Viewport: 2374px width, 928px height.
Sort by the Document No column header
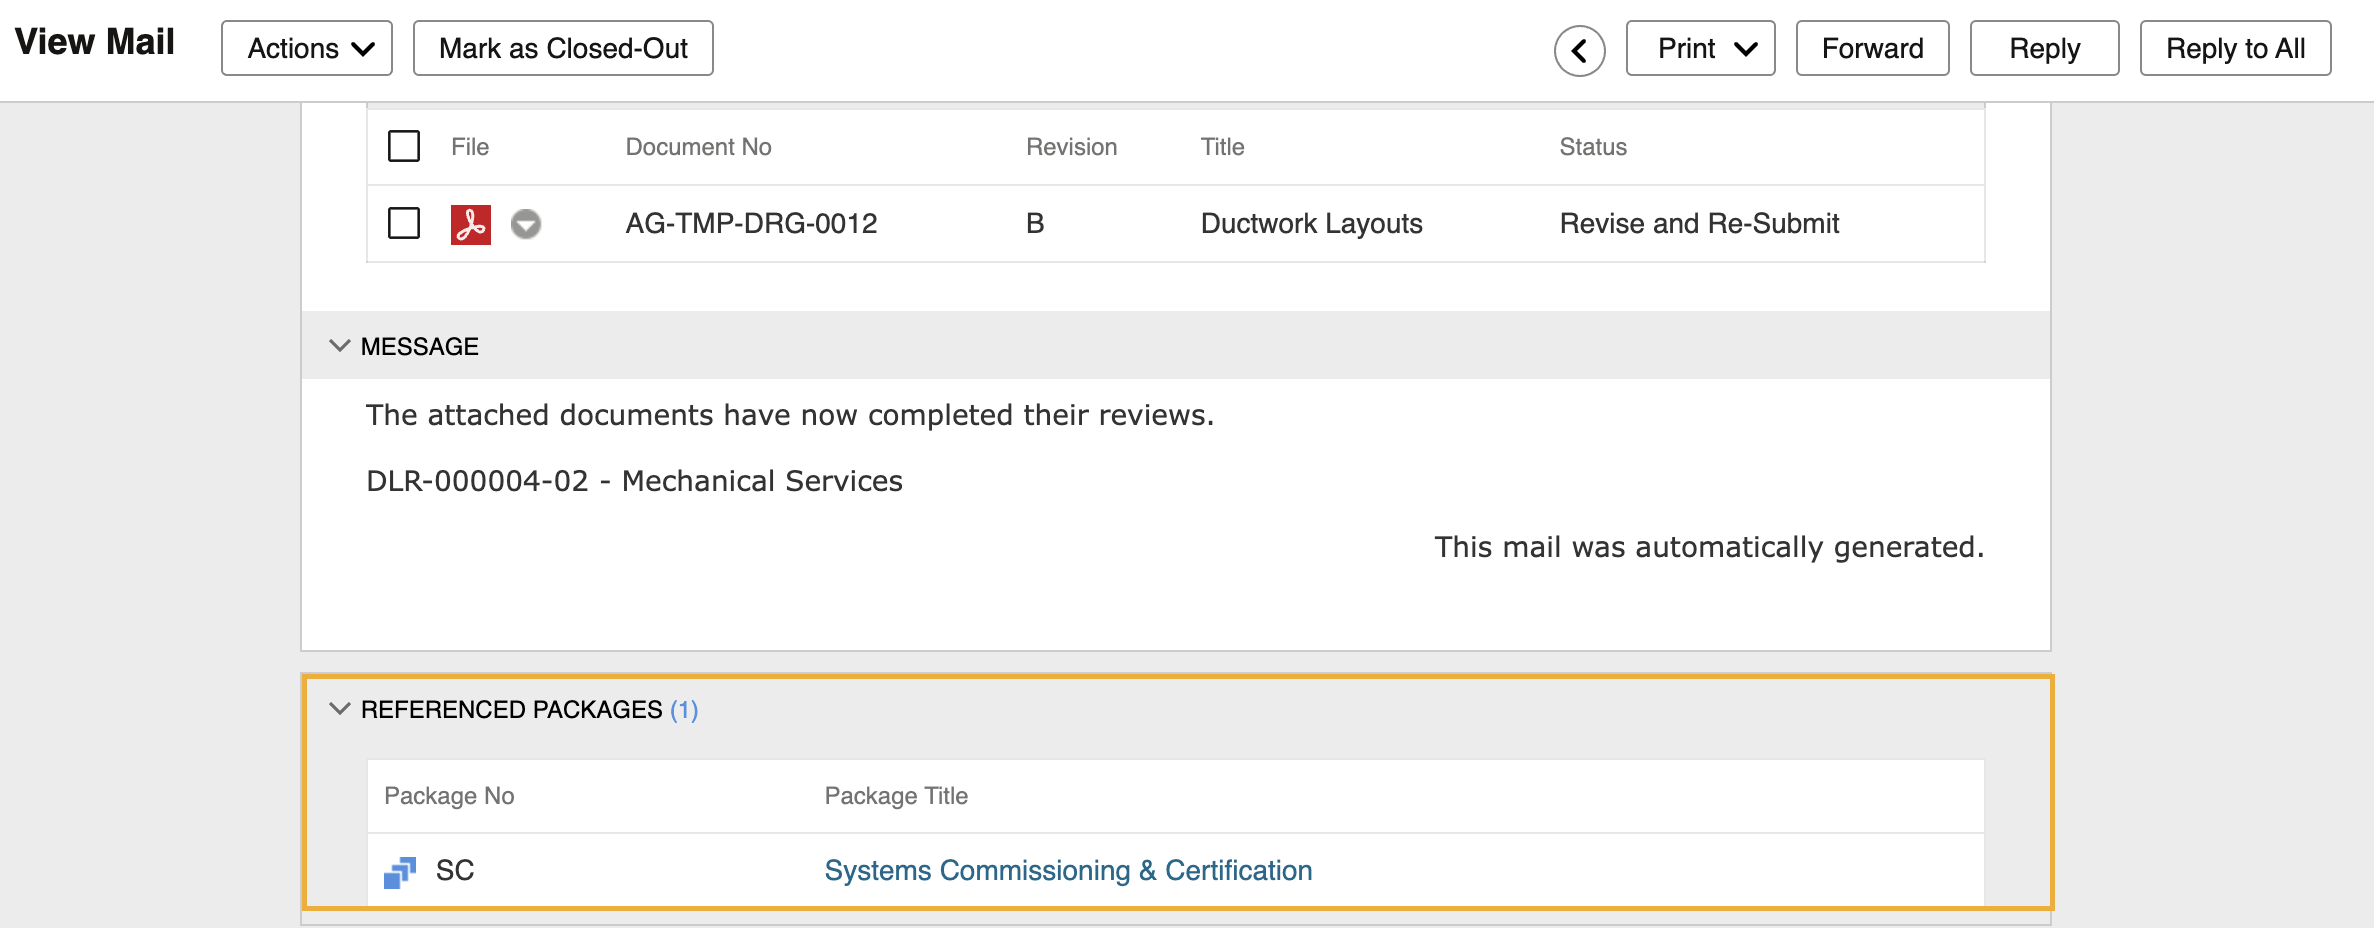(698, 147)
